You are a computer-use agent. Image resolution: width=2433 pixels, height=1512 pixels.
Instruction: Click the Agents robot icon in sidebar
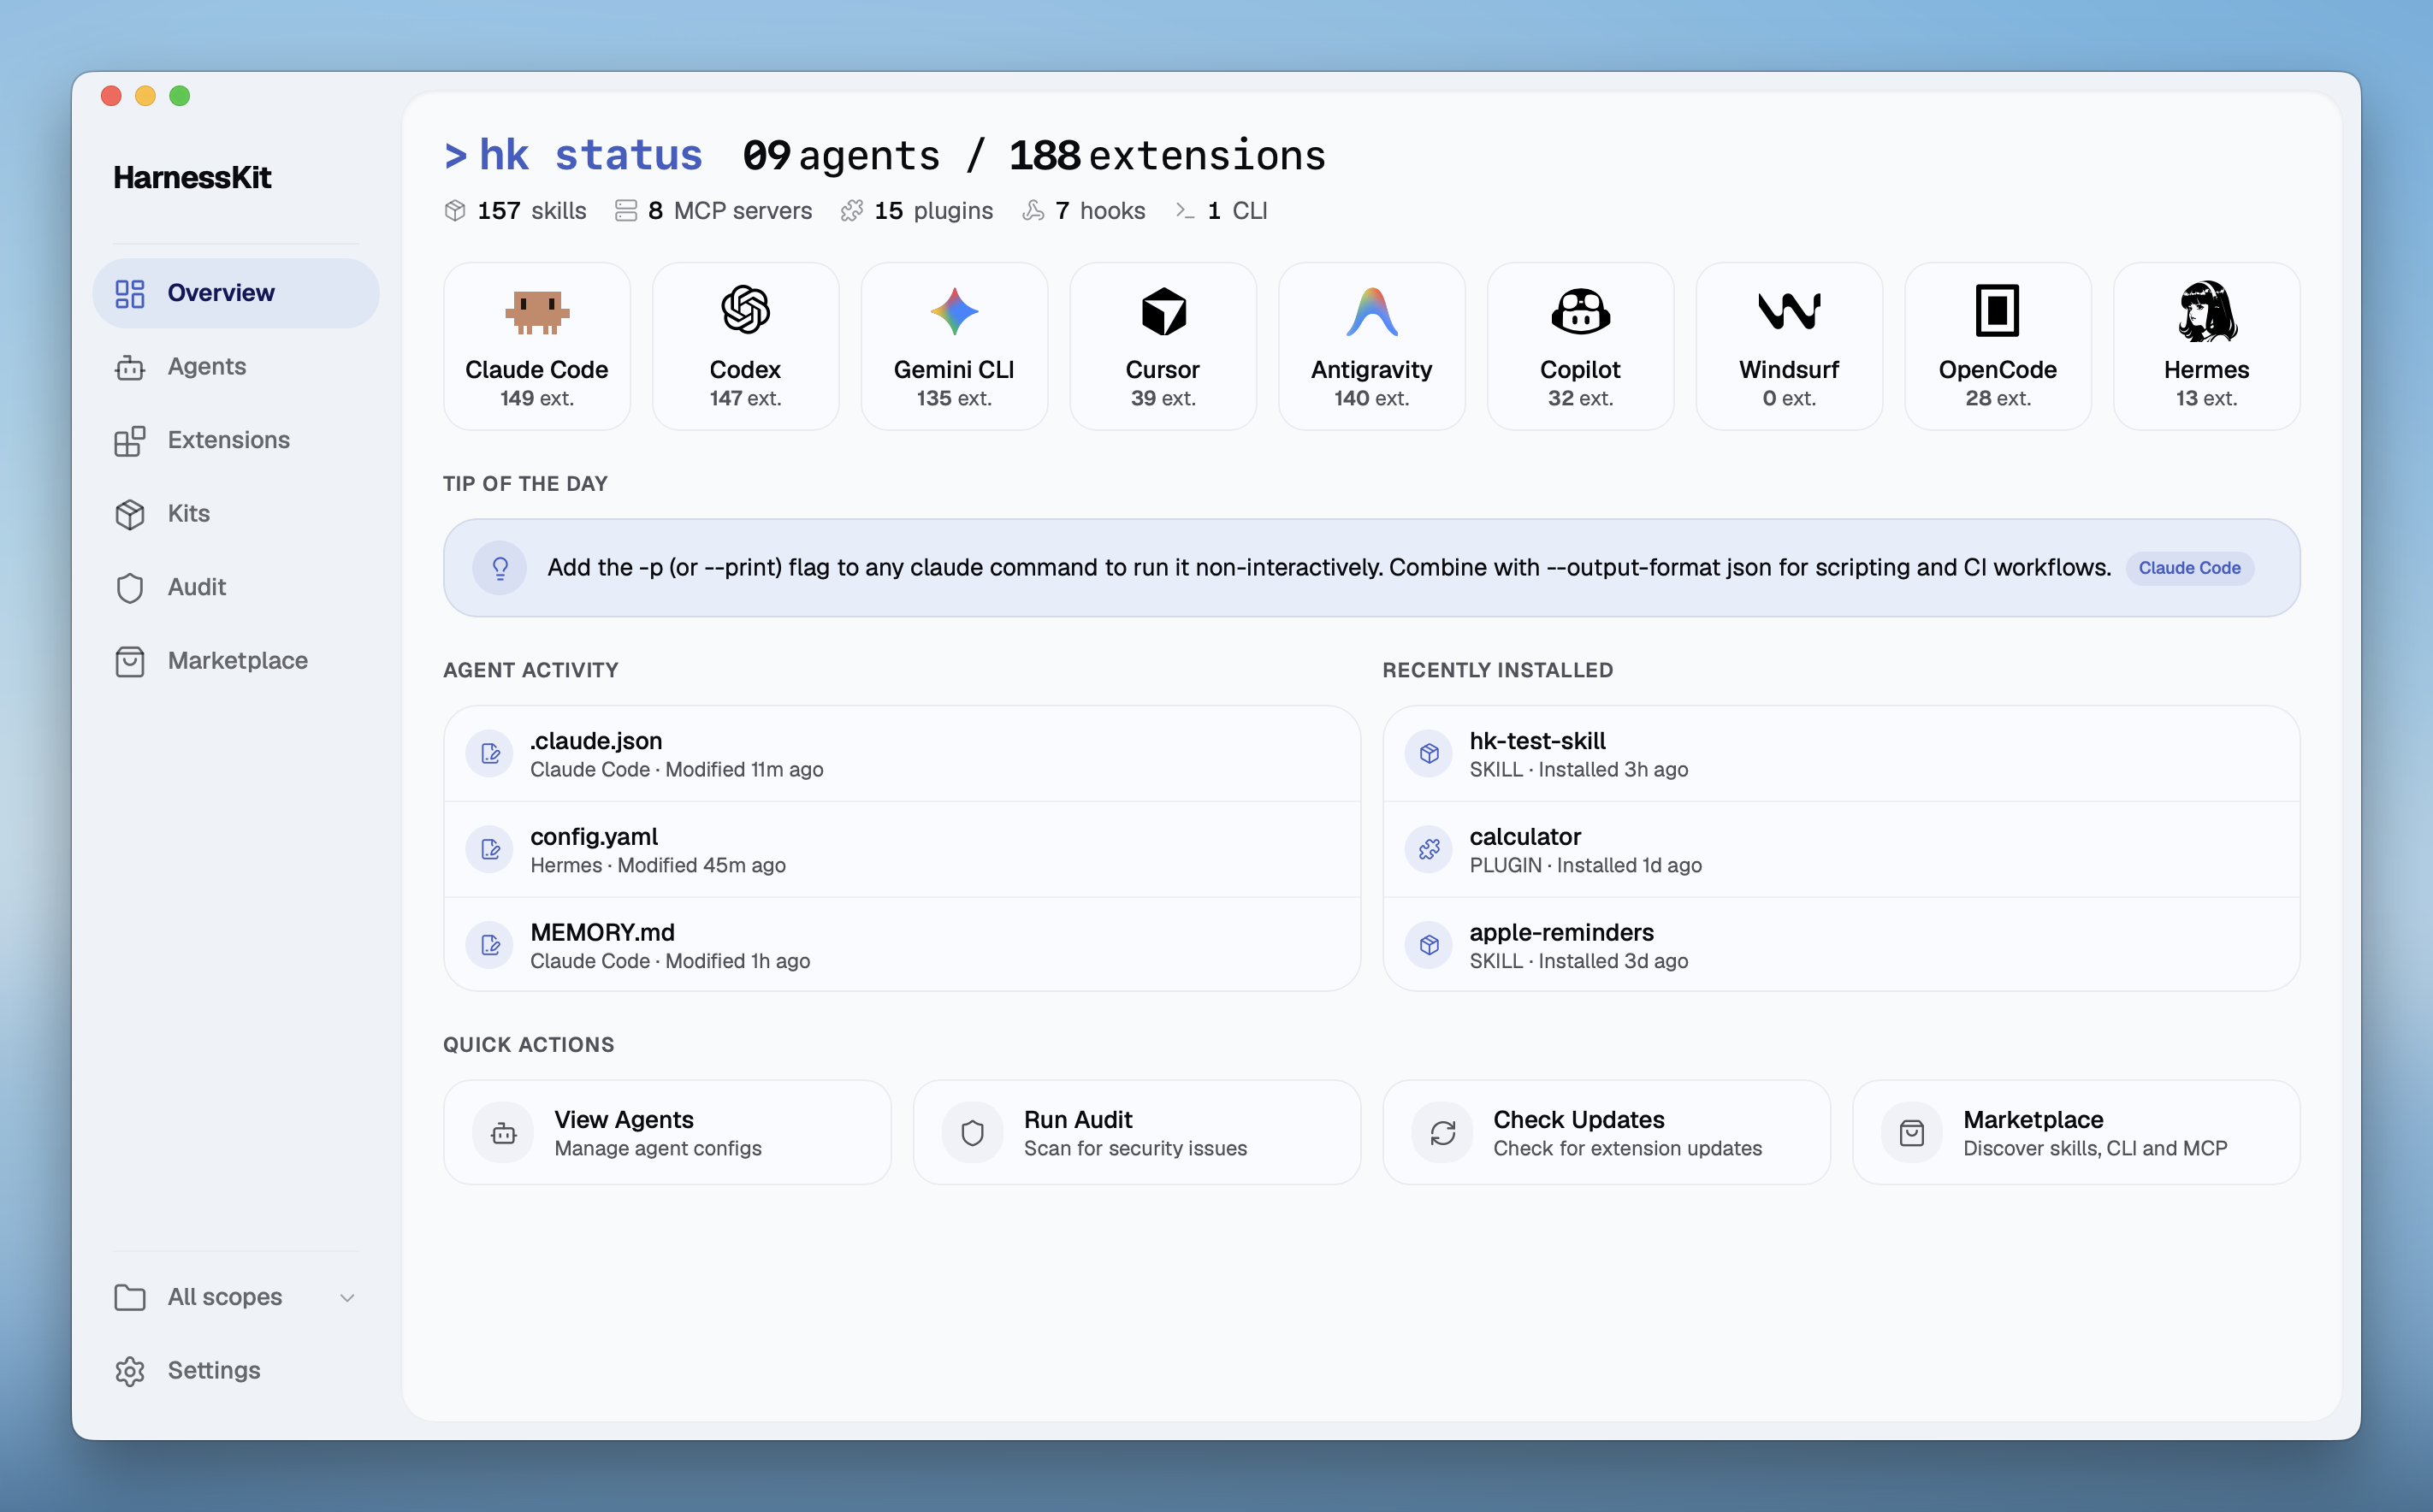(130, 367)
